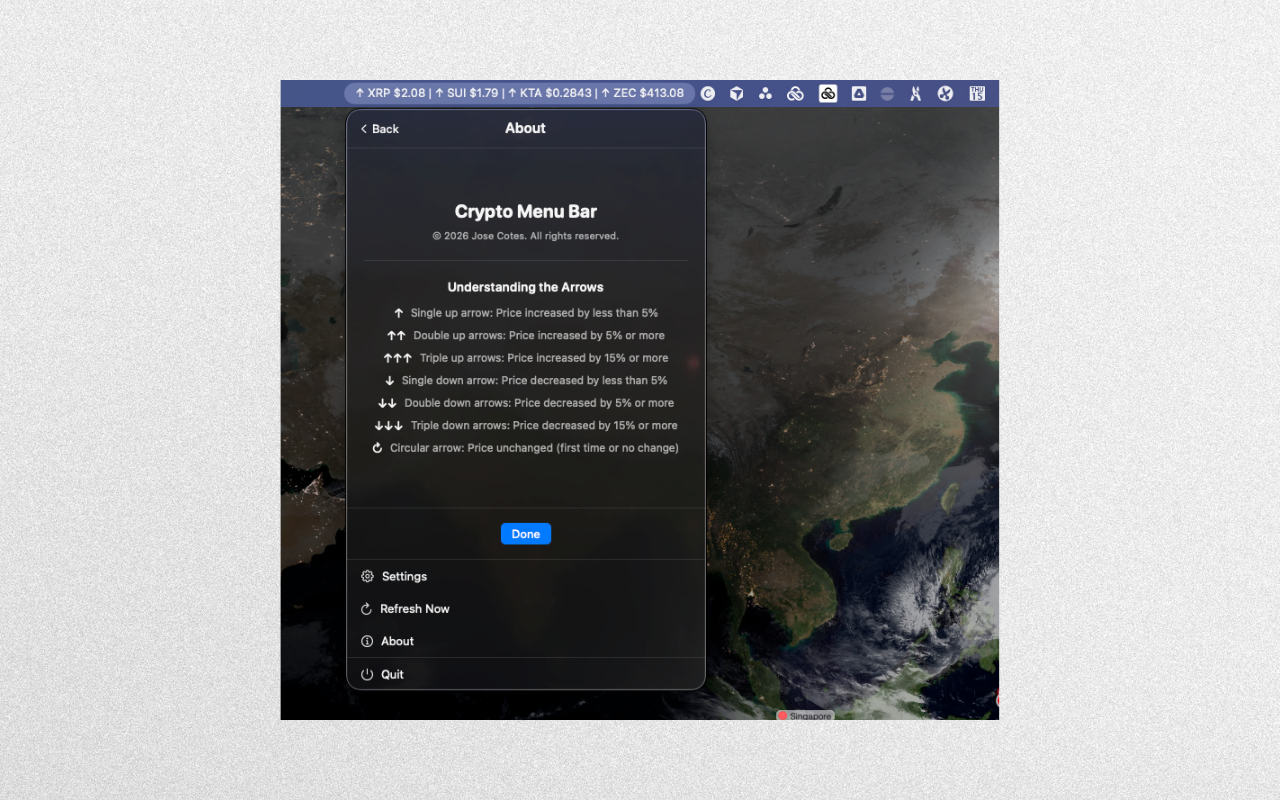Open the cube icon in menu bar
Image resolution: width=1280 pixels, height=800 pixels.
pos(736,94)
